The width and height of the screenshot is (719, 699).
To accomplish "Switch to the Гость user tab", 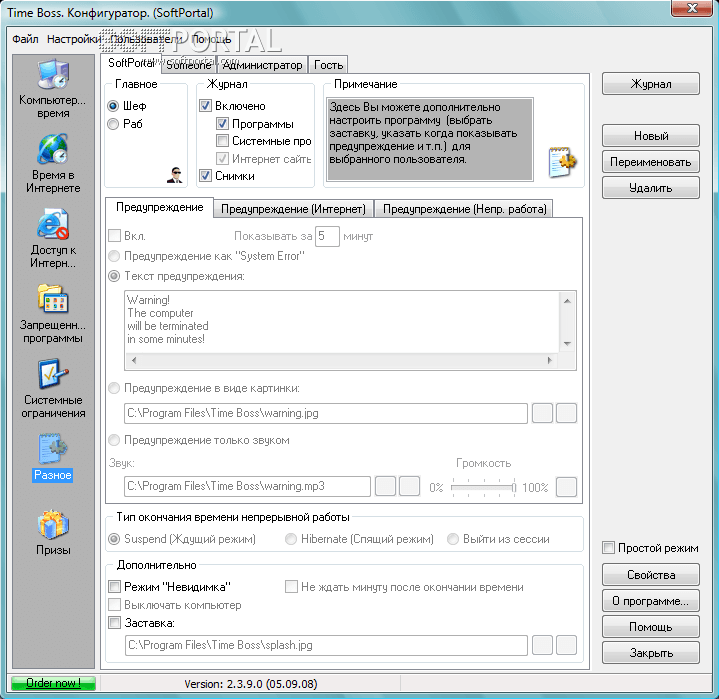I will pos(328,65).
